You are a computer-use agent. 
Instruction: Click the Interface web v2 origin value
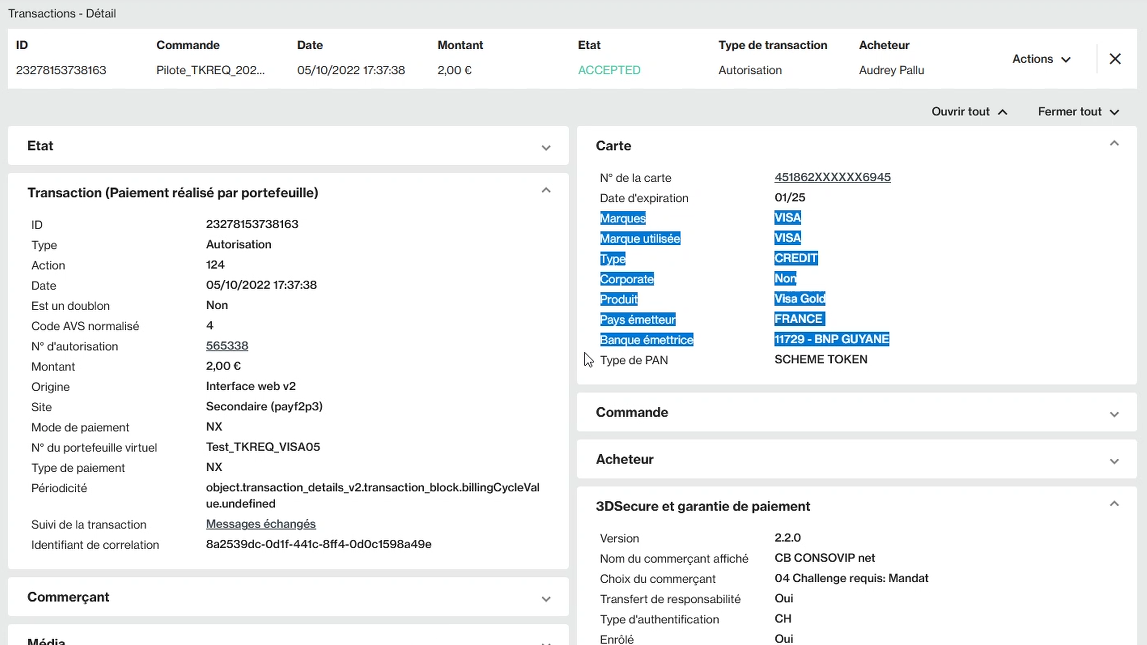[250, 386]
